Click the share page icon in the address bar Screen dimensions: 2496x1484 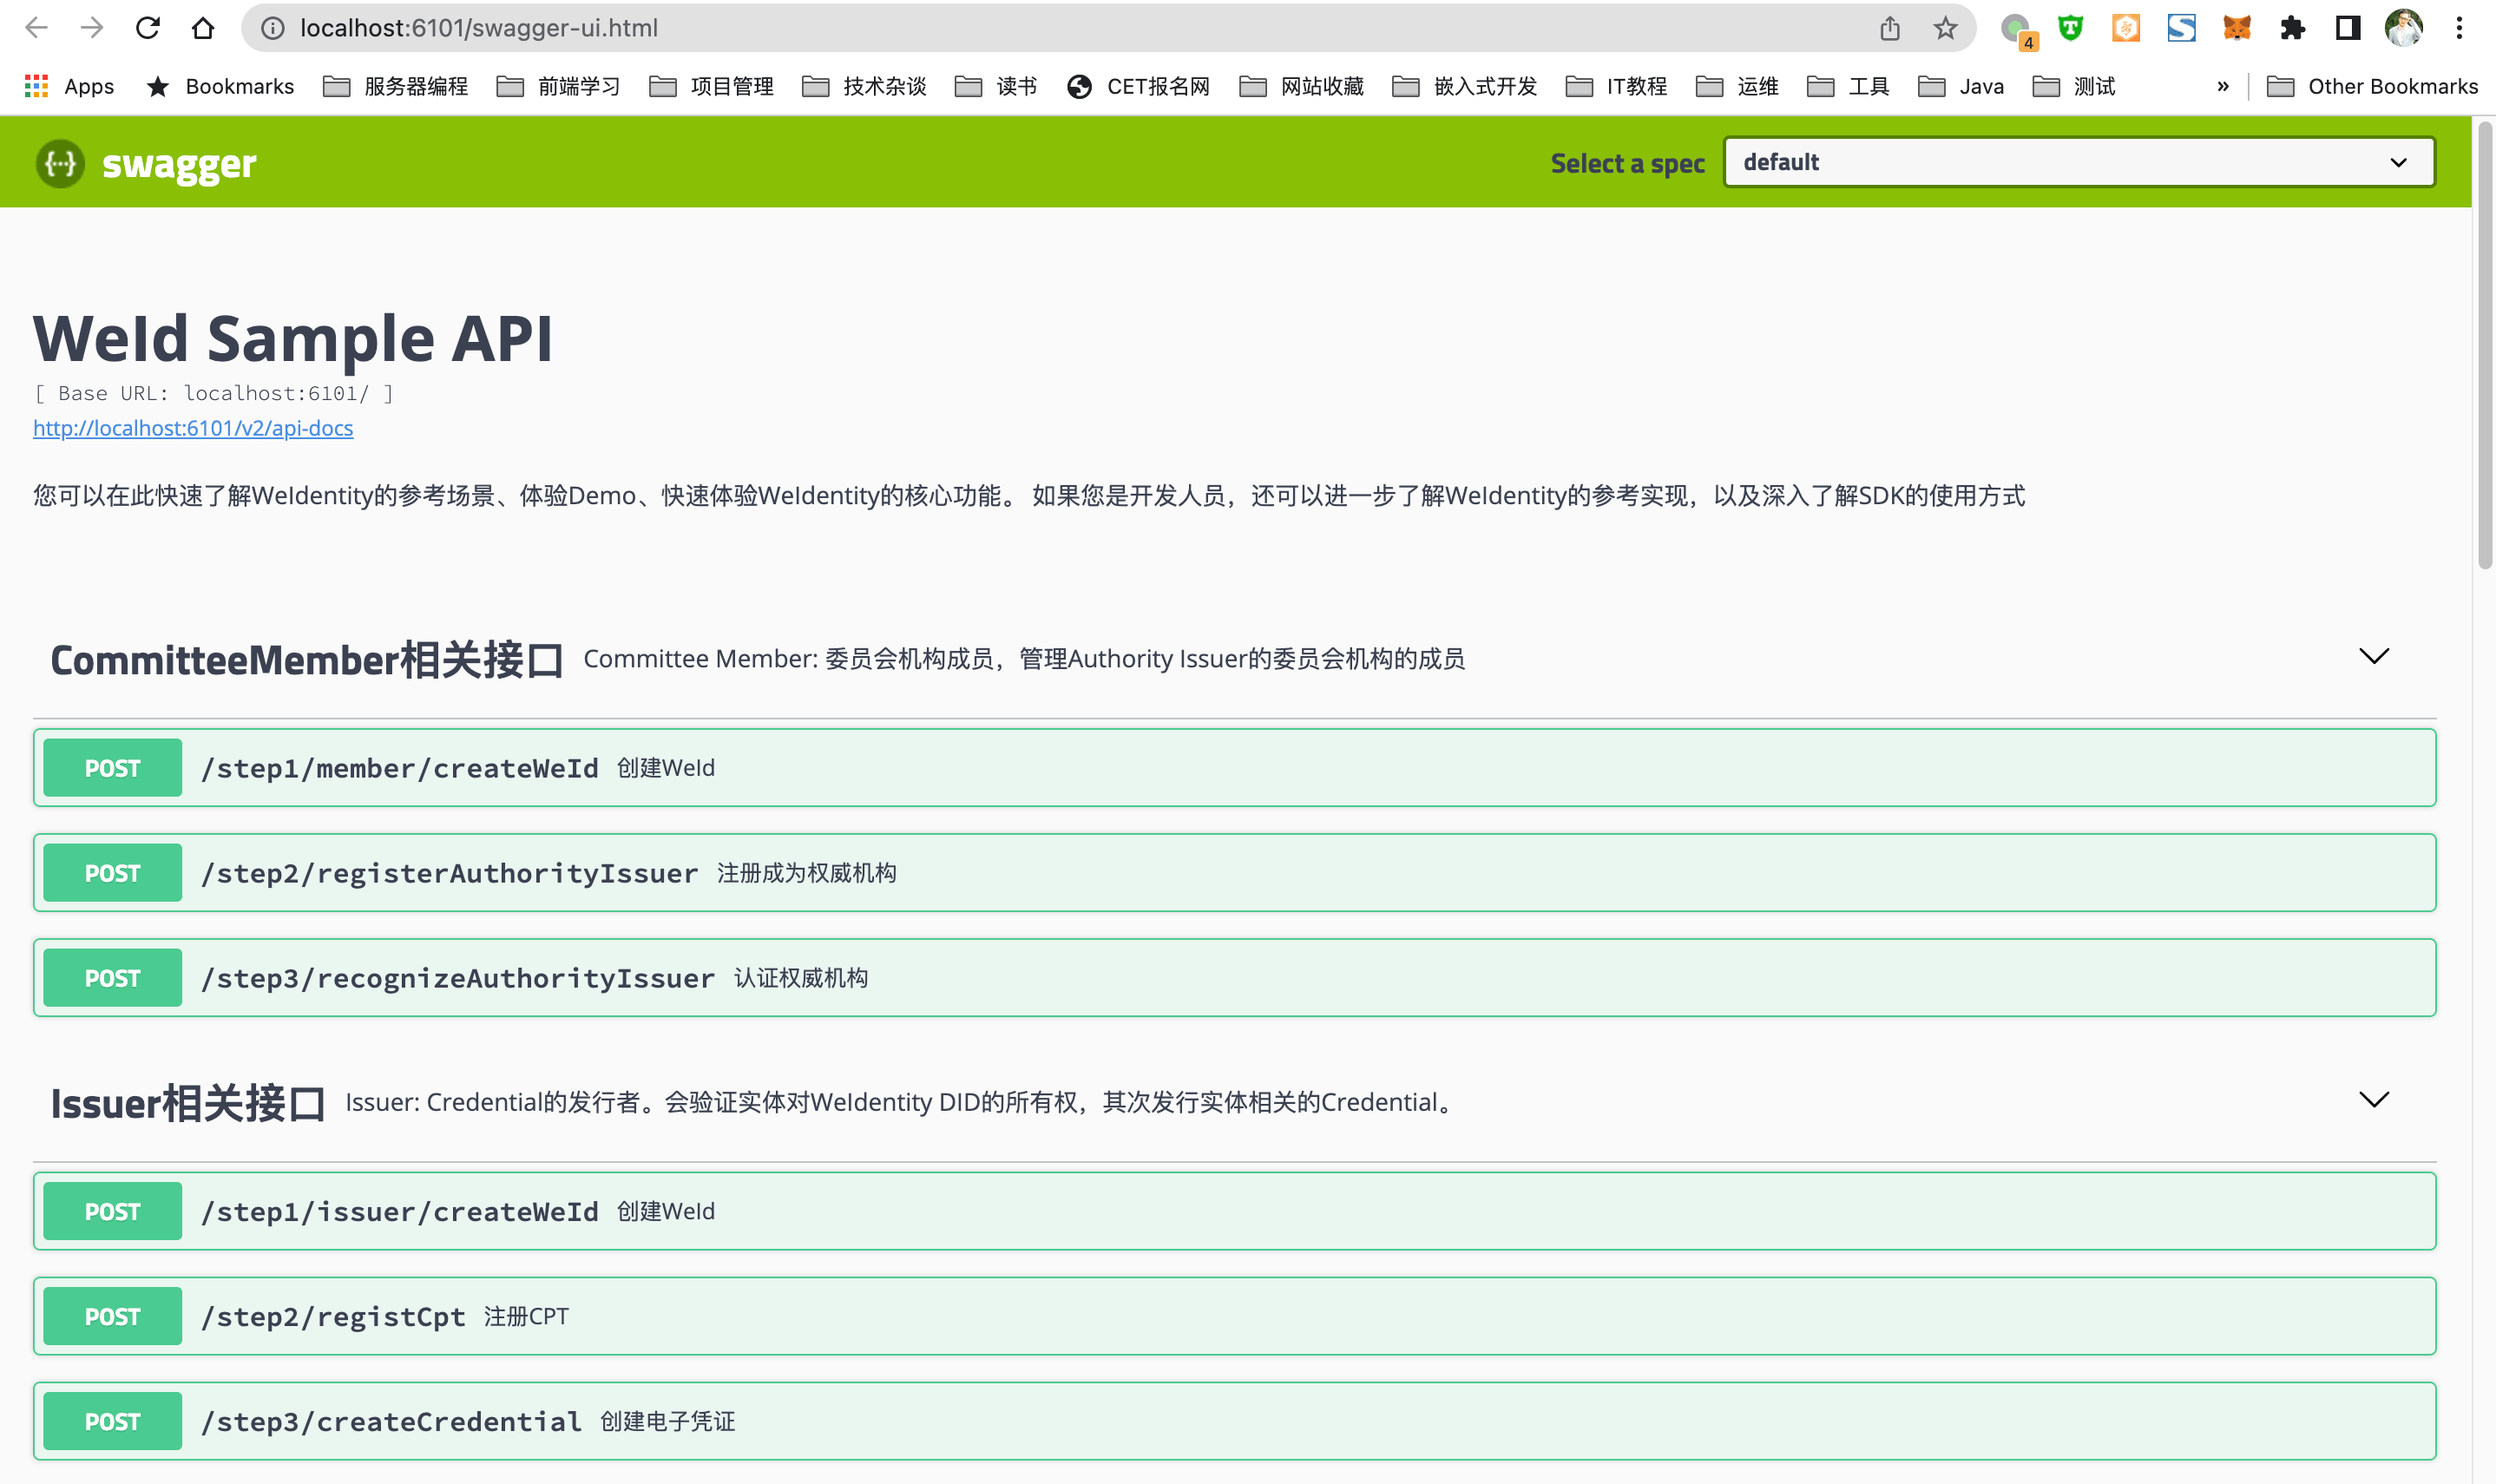point(1889,28)
